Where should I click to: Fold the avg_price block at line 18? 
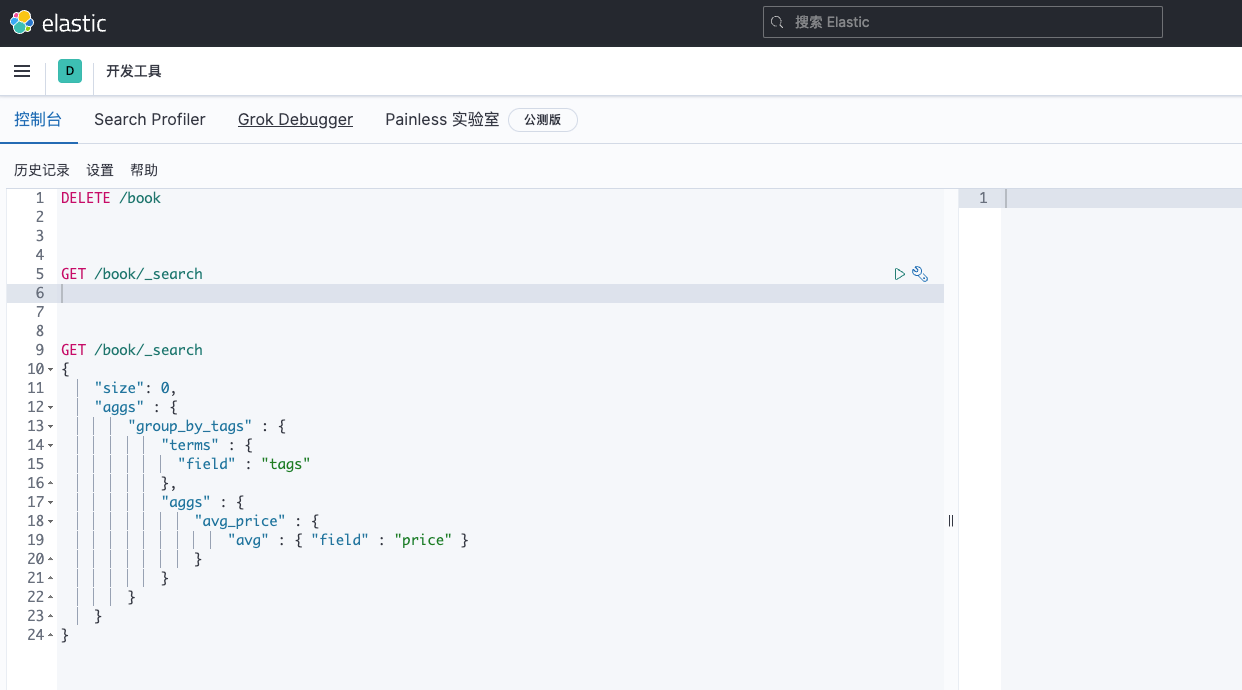click(51, 522)
